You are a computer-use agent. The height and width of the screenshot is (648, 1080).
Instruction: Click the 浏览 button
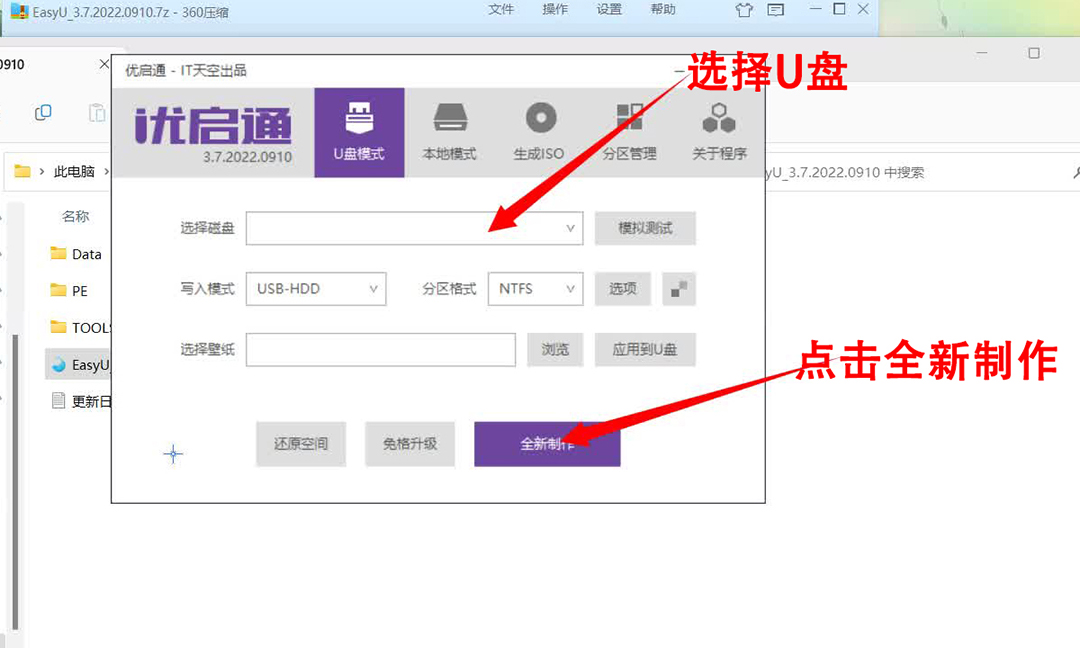[555, 350]
